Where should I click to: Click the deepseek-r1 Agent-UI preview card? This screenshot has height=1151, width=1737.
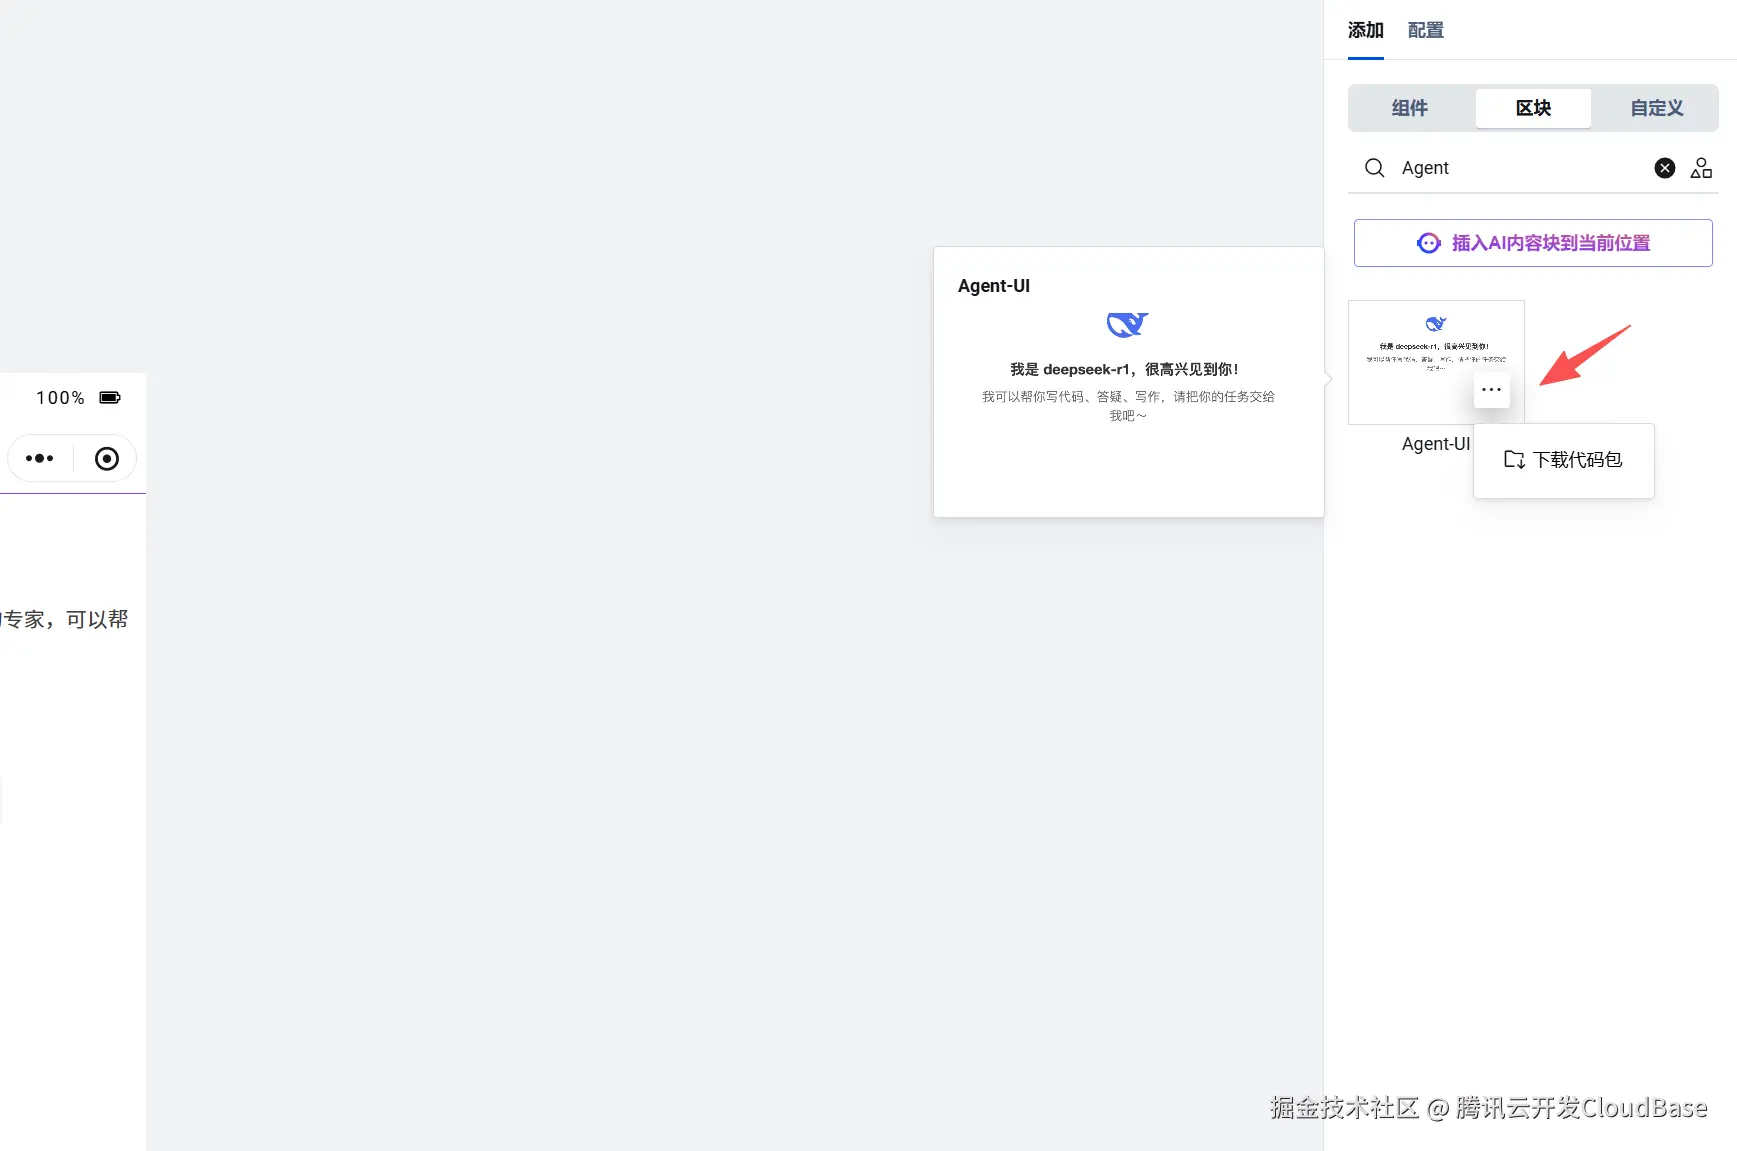pyautogui.click(x=1128, y=382)
